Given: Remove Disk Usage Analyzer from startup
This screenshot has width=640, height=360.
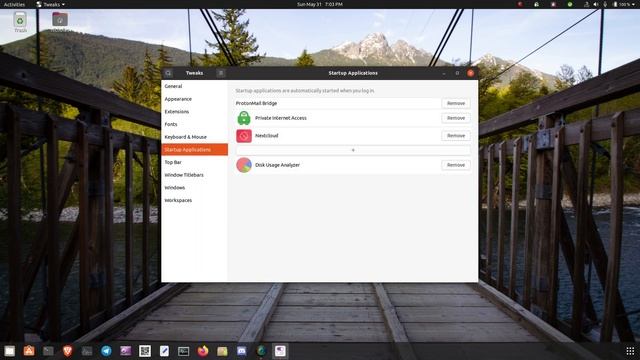Looking at the screenshot, I should point(456,165).
